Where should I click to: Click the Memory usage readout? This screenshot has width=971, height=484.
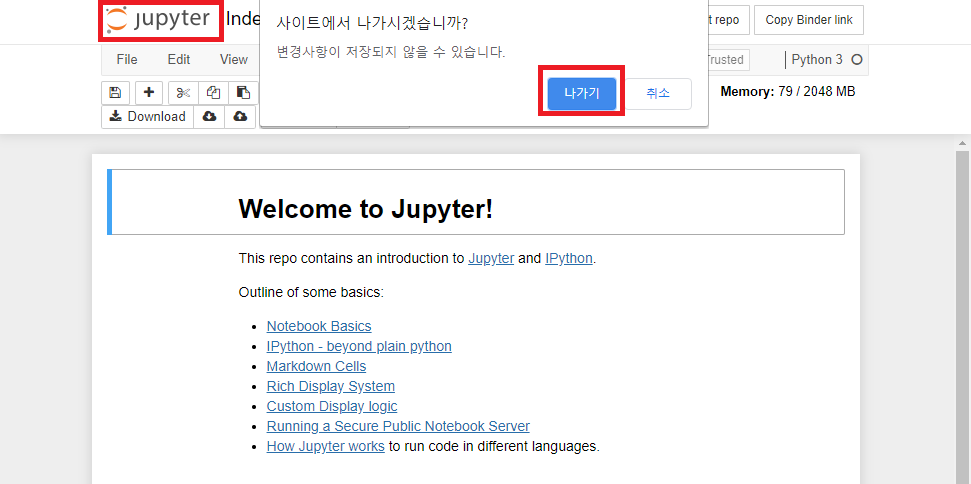click(x=788, y=92)
